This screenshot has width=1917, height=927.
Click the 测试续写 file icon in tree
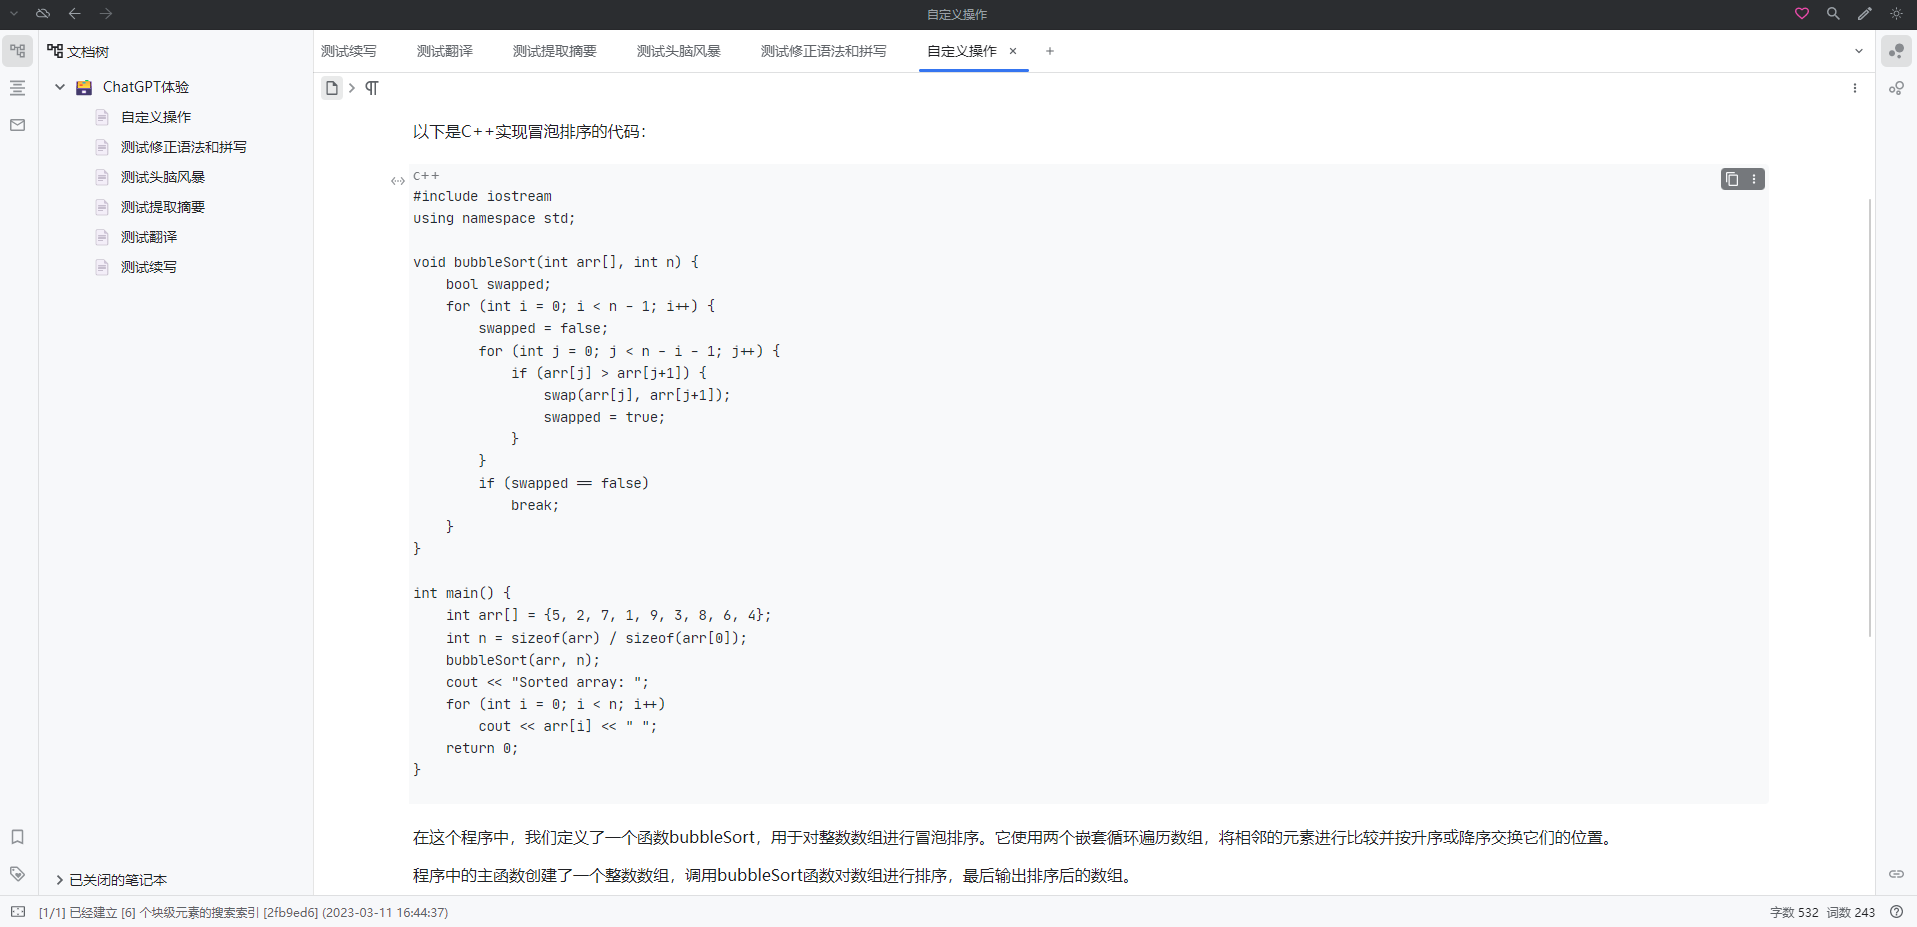102,267
